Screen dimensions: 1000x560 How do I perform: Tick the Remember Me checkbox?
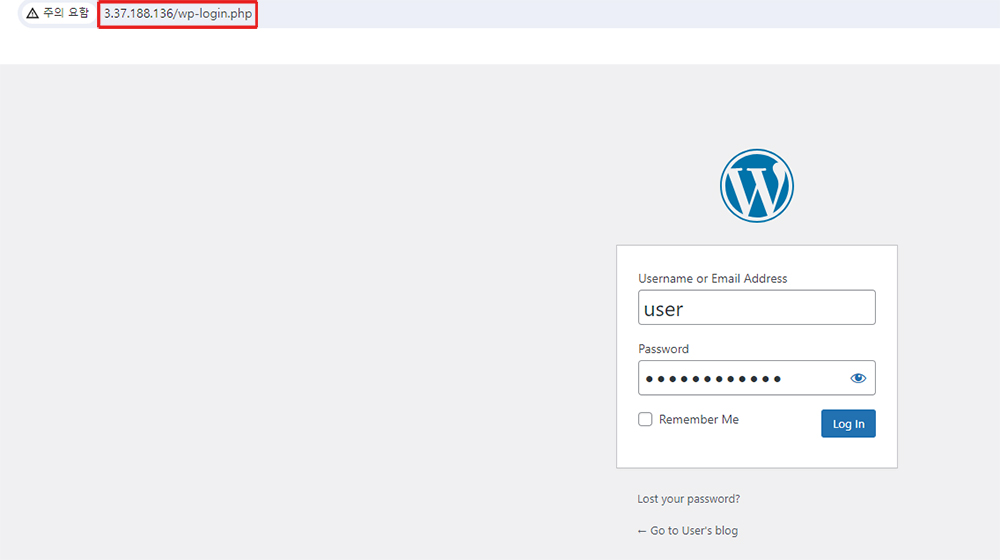tap(645, 419)
